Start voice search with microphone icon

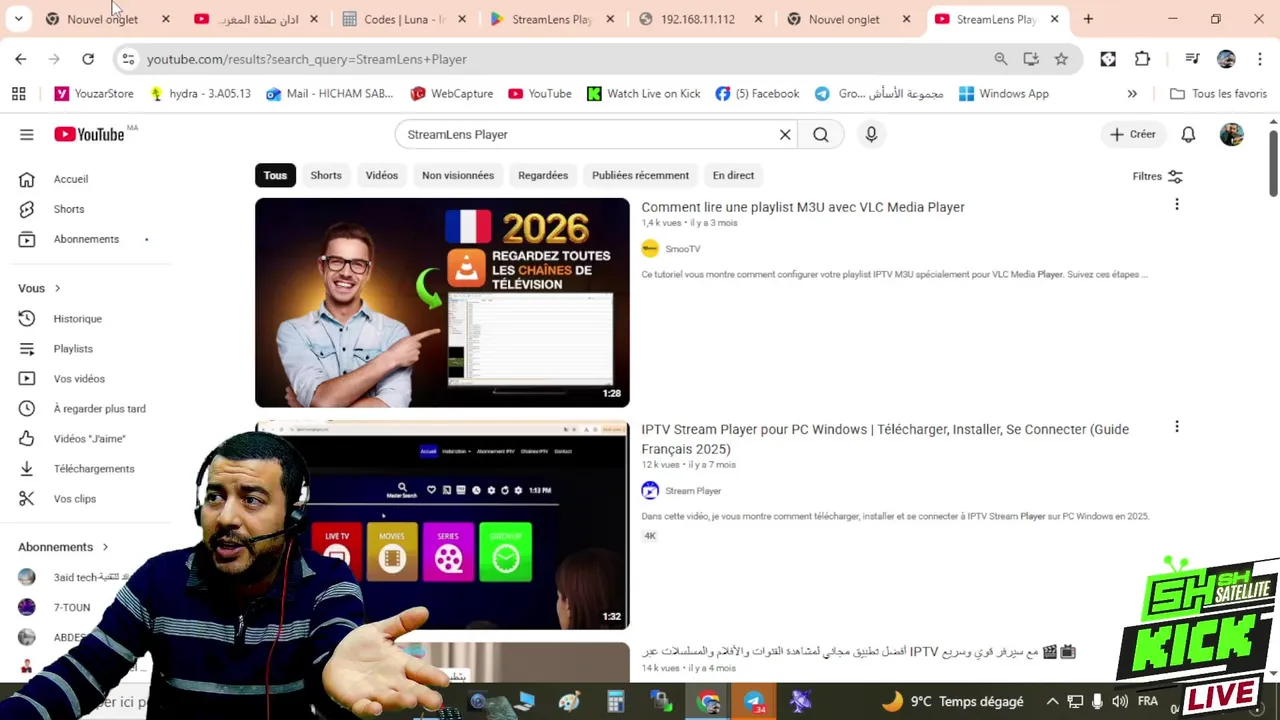pyautogui.click(x=871, y=134)
